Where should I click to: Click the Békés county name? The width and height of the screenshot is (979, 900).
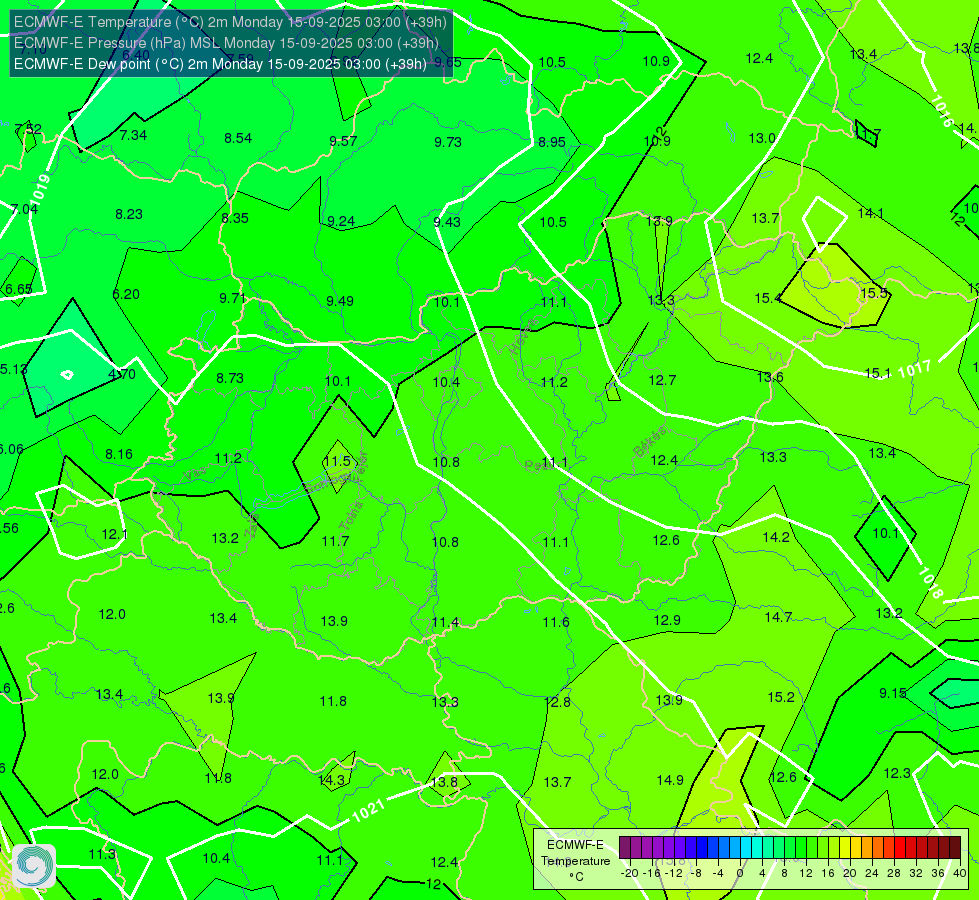[x=649, y=443]
